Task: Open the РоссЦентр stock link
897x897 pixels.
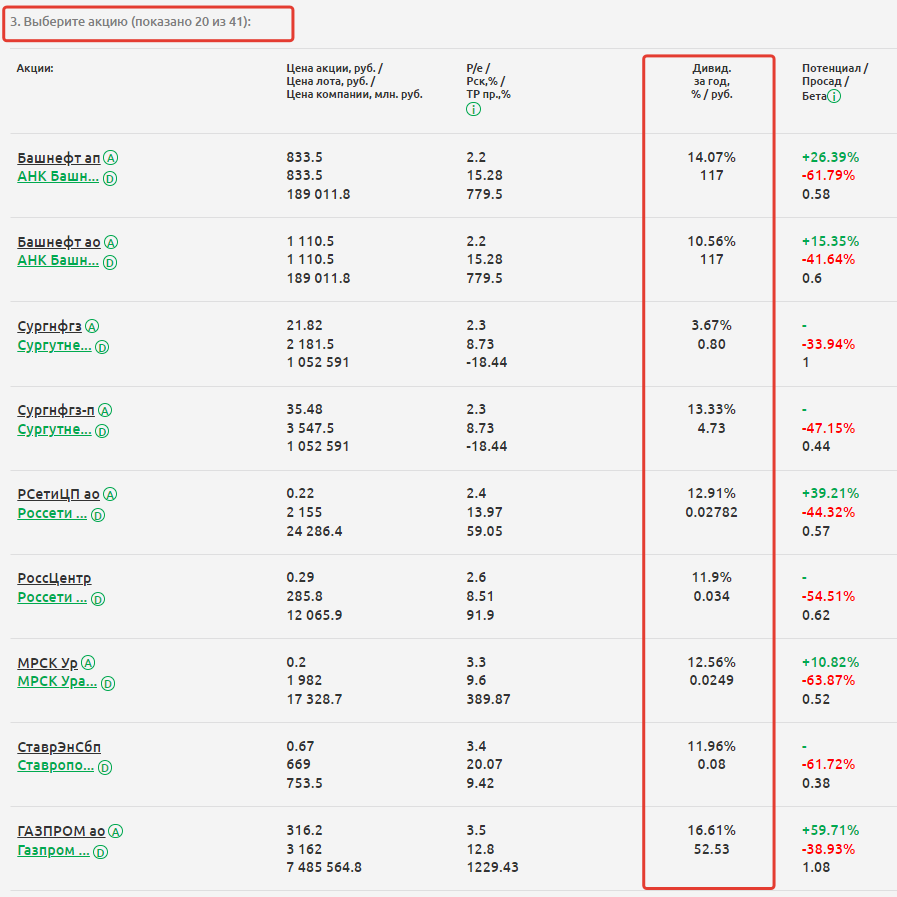Action: tap(54, 578)
